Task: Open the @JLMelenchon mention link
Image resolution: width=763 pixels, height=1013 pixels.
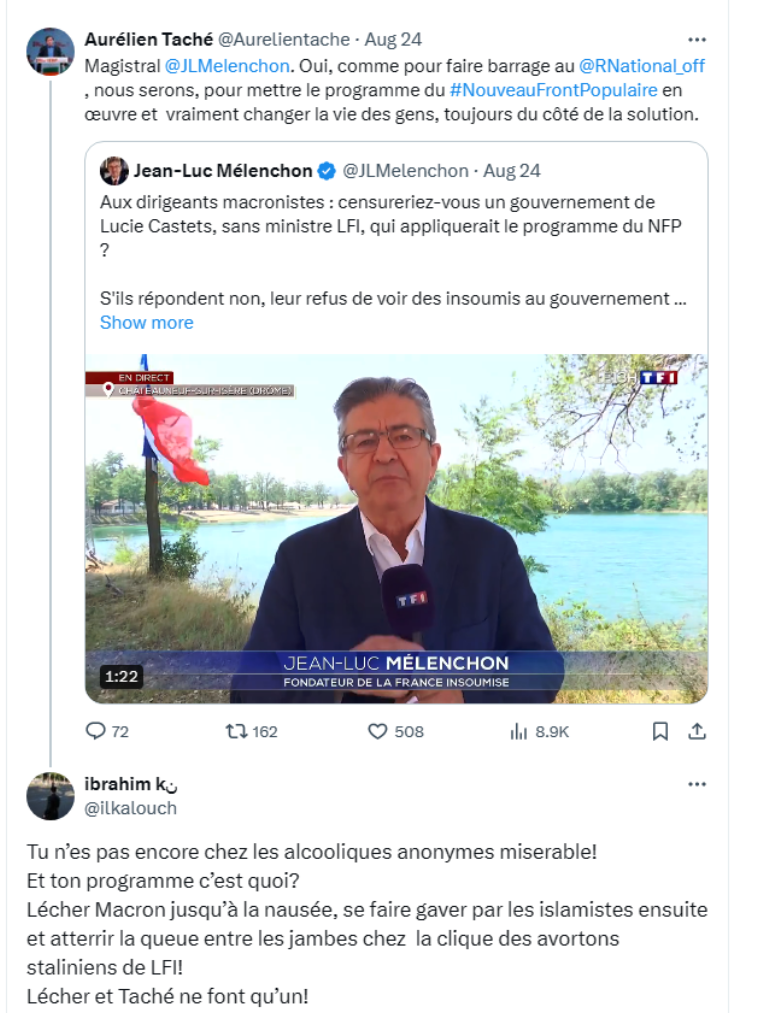Action: [x=227, y=66]
